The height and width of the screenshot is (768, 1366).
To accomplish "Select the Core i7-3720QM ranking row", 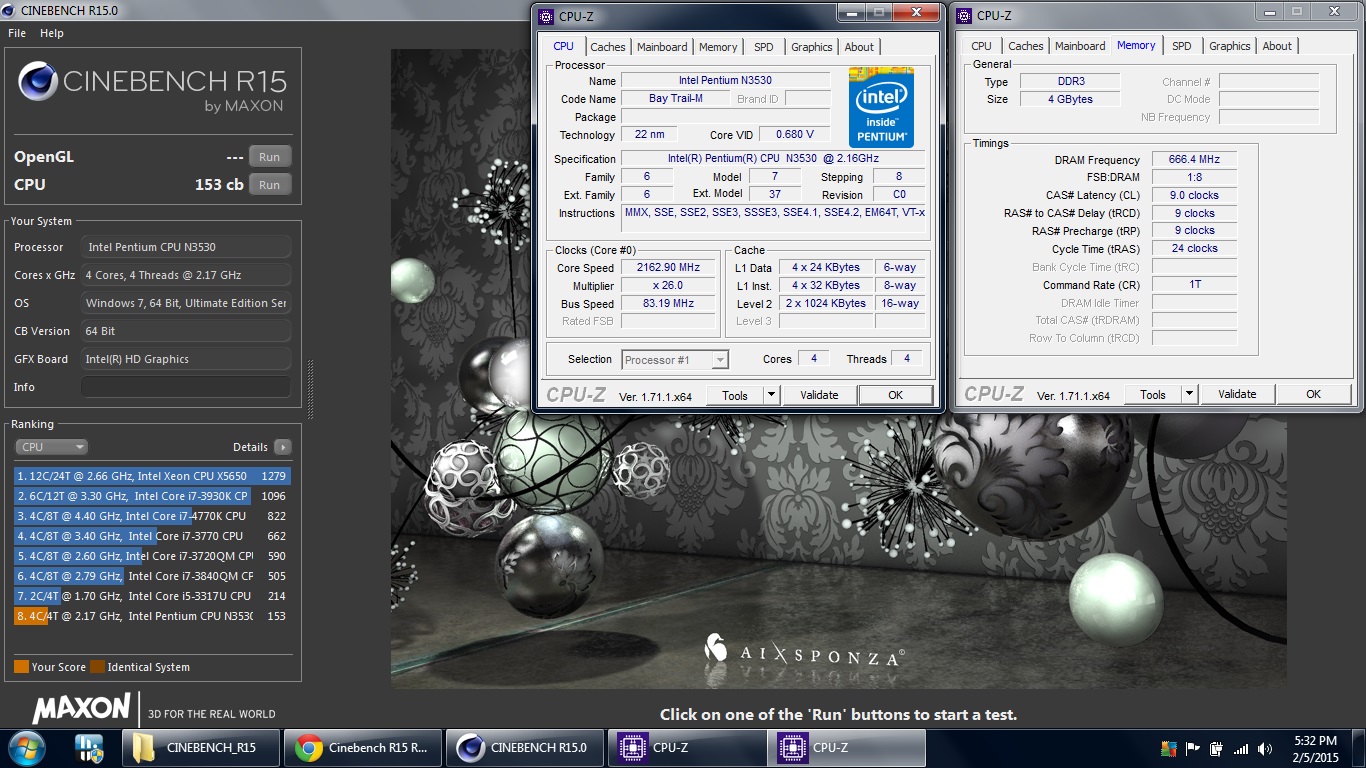I will [152, 556].
